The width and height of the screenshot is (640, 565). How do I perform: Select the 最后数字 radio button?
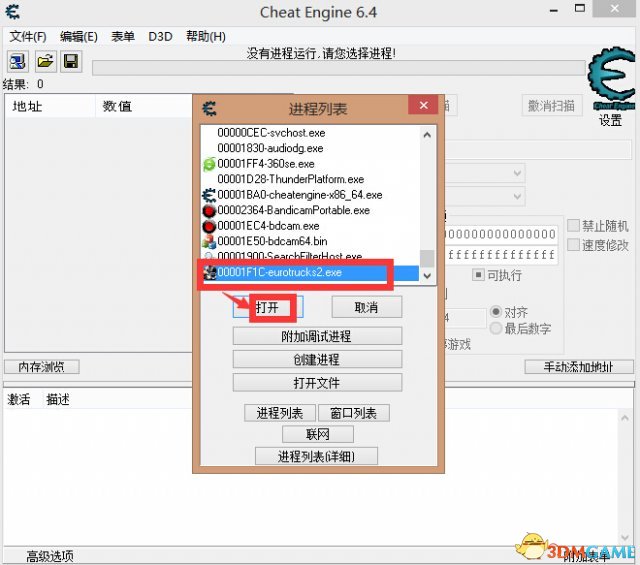(496, 328)
